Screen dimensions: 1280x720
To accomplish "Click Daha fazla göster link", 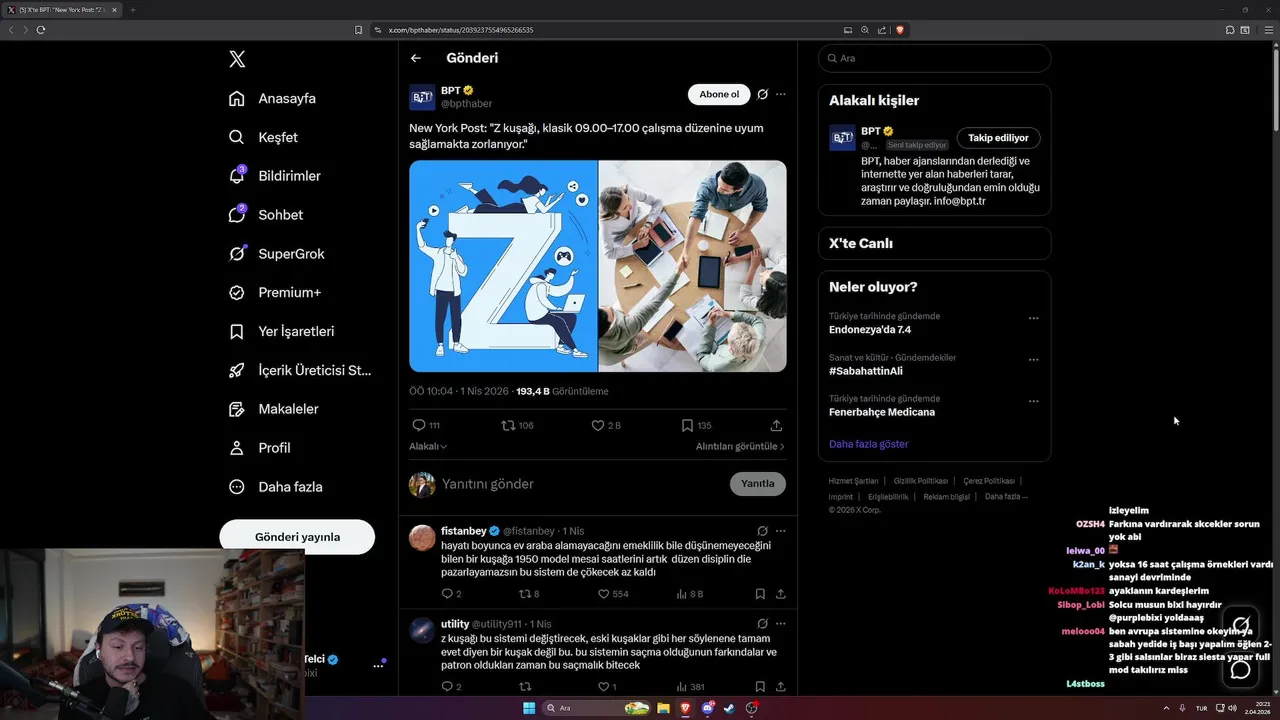I will 868,444.
